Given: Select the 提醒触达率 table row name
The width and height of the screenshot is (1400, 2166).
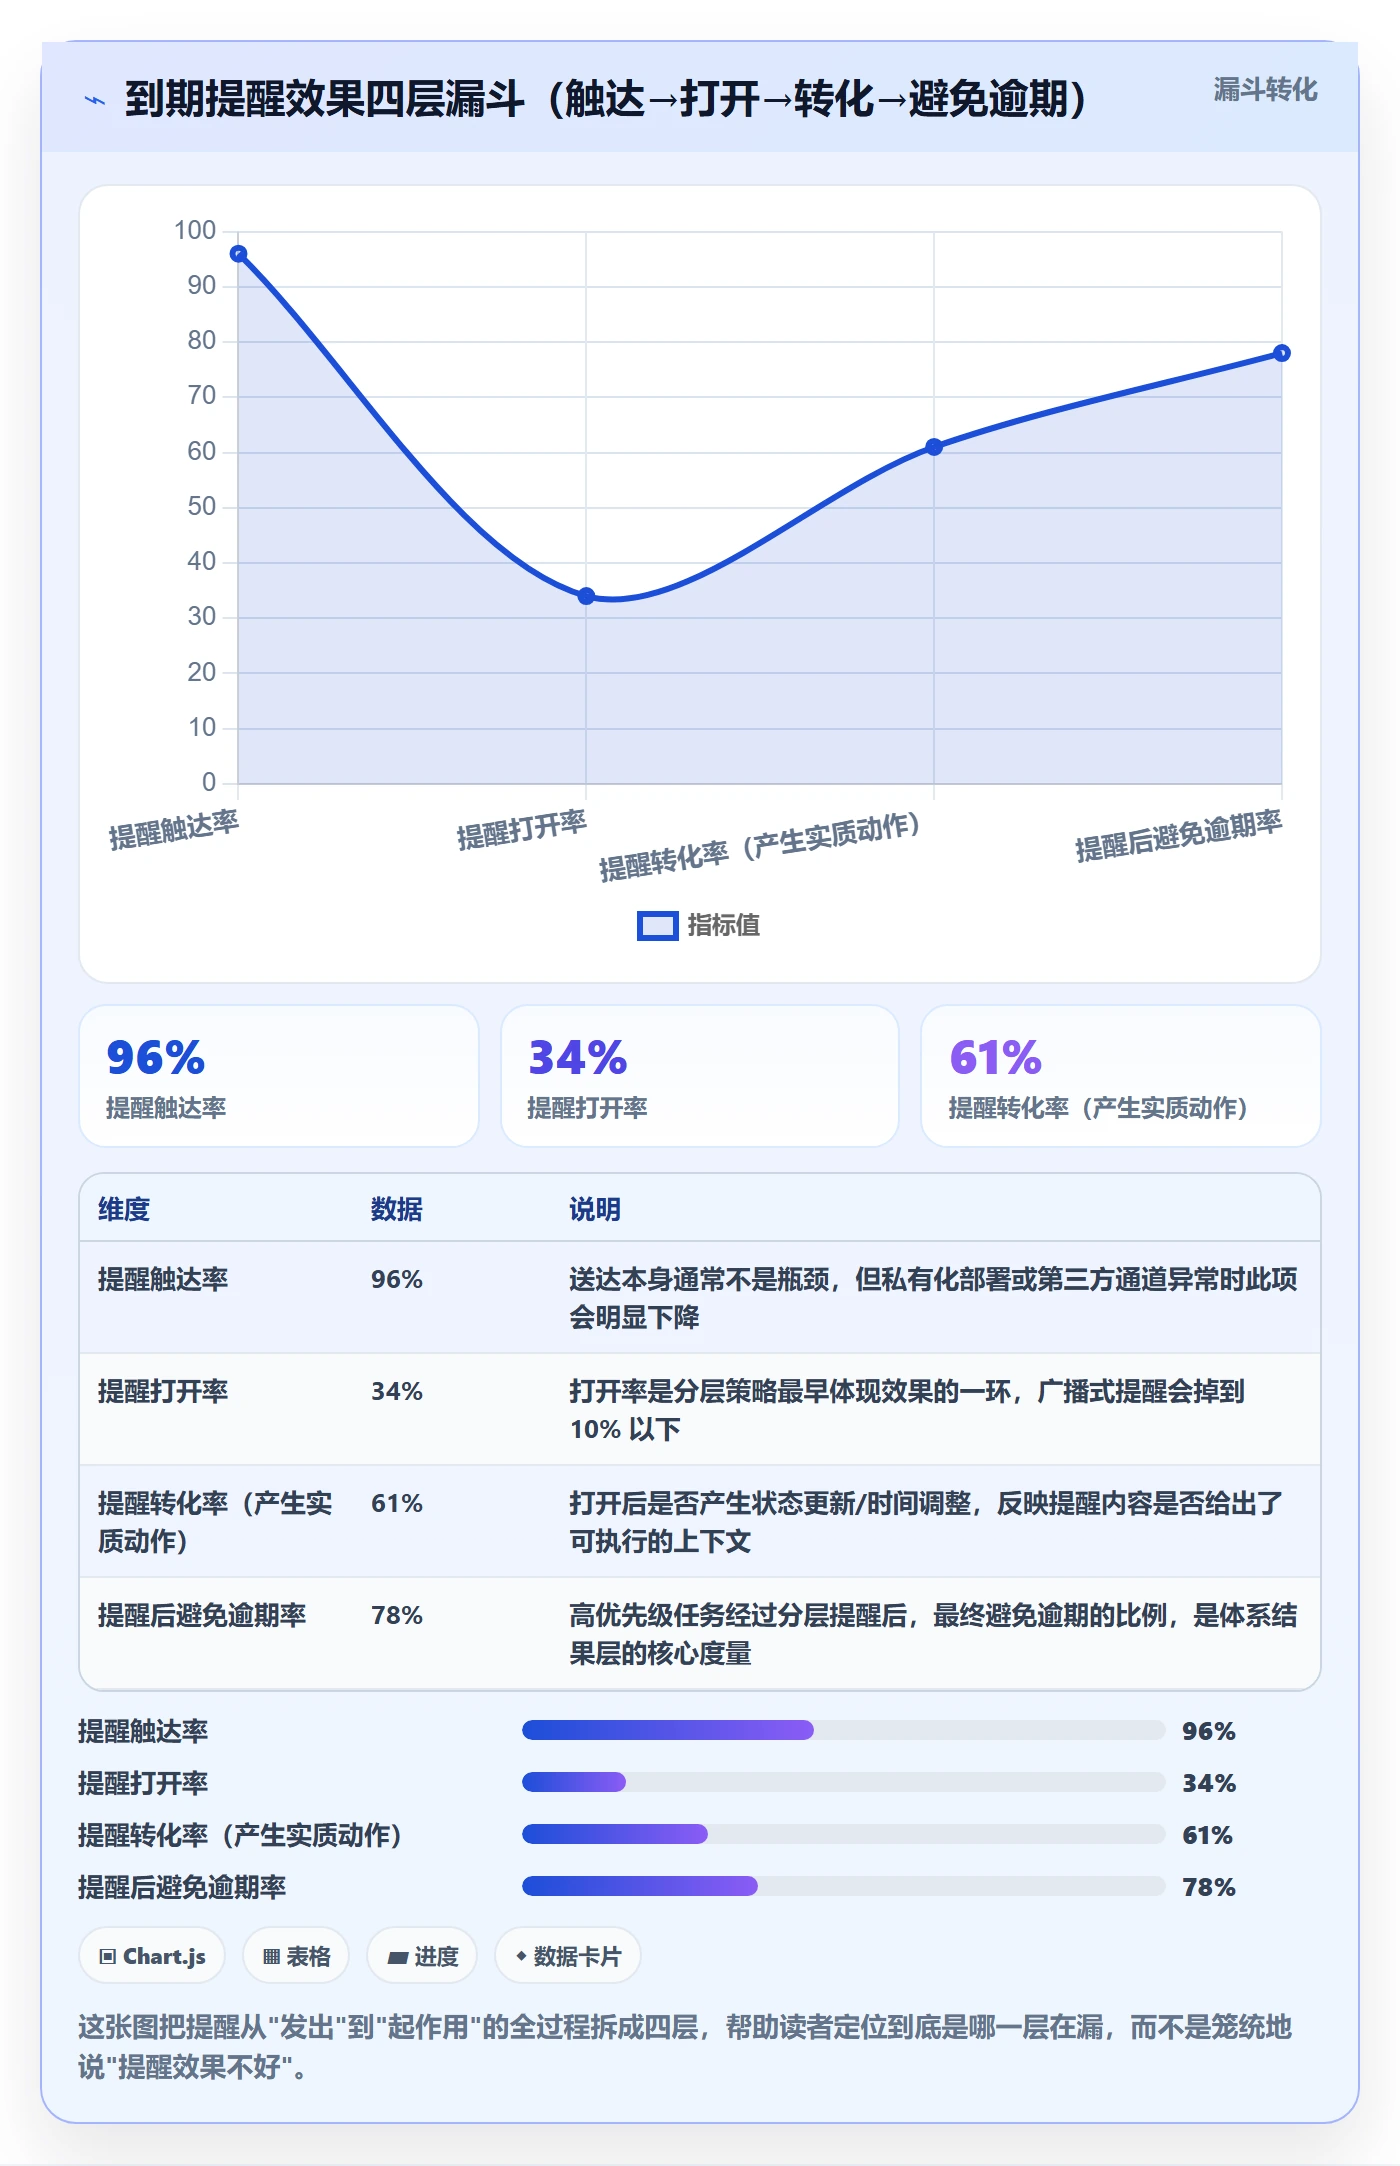Looking at the screenshot, I should click(163, 1279).
